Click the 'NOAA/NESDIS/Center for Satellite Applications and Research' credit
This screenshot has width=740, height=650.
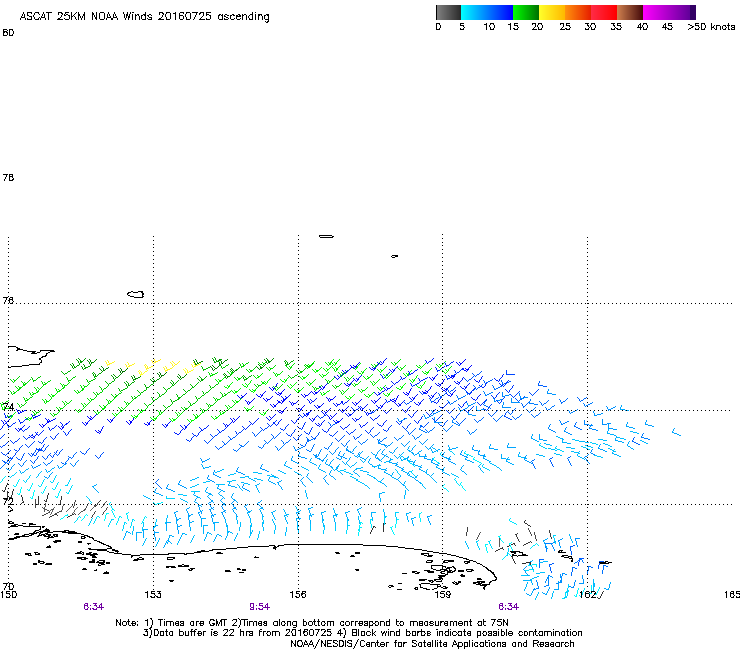click(432, 644)
